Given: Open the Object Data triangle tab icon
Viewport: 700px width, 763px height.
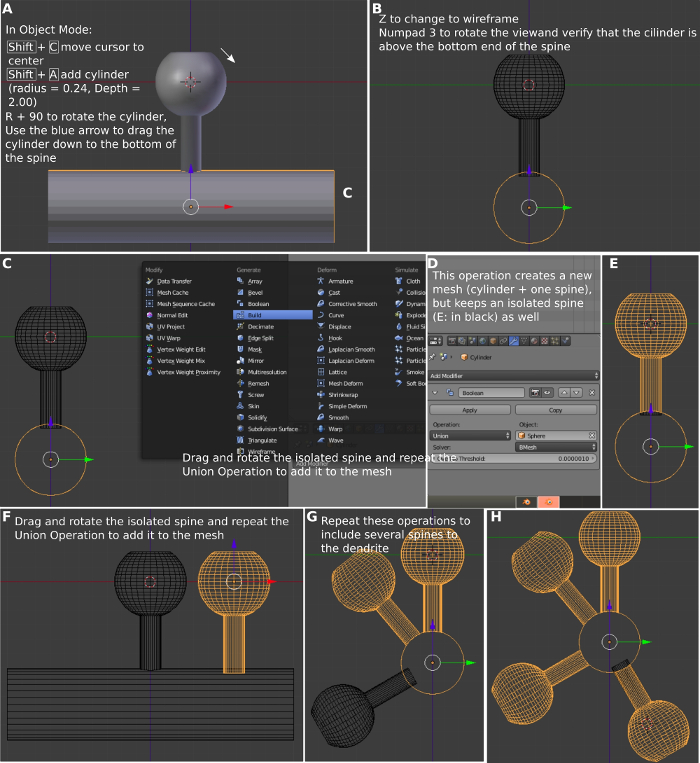Looking at the screenshot, I should [524, 341].
